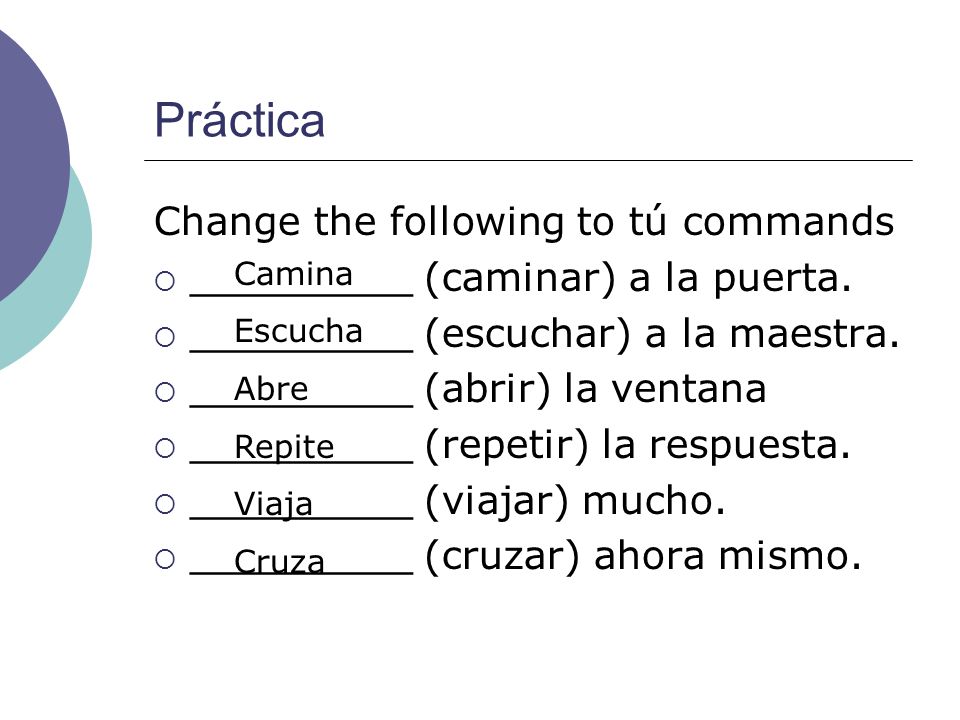
Task: Click the answer word Escucha
Action: tap(298, 331)
